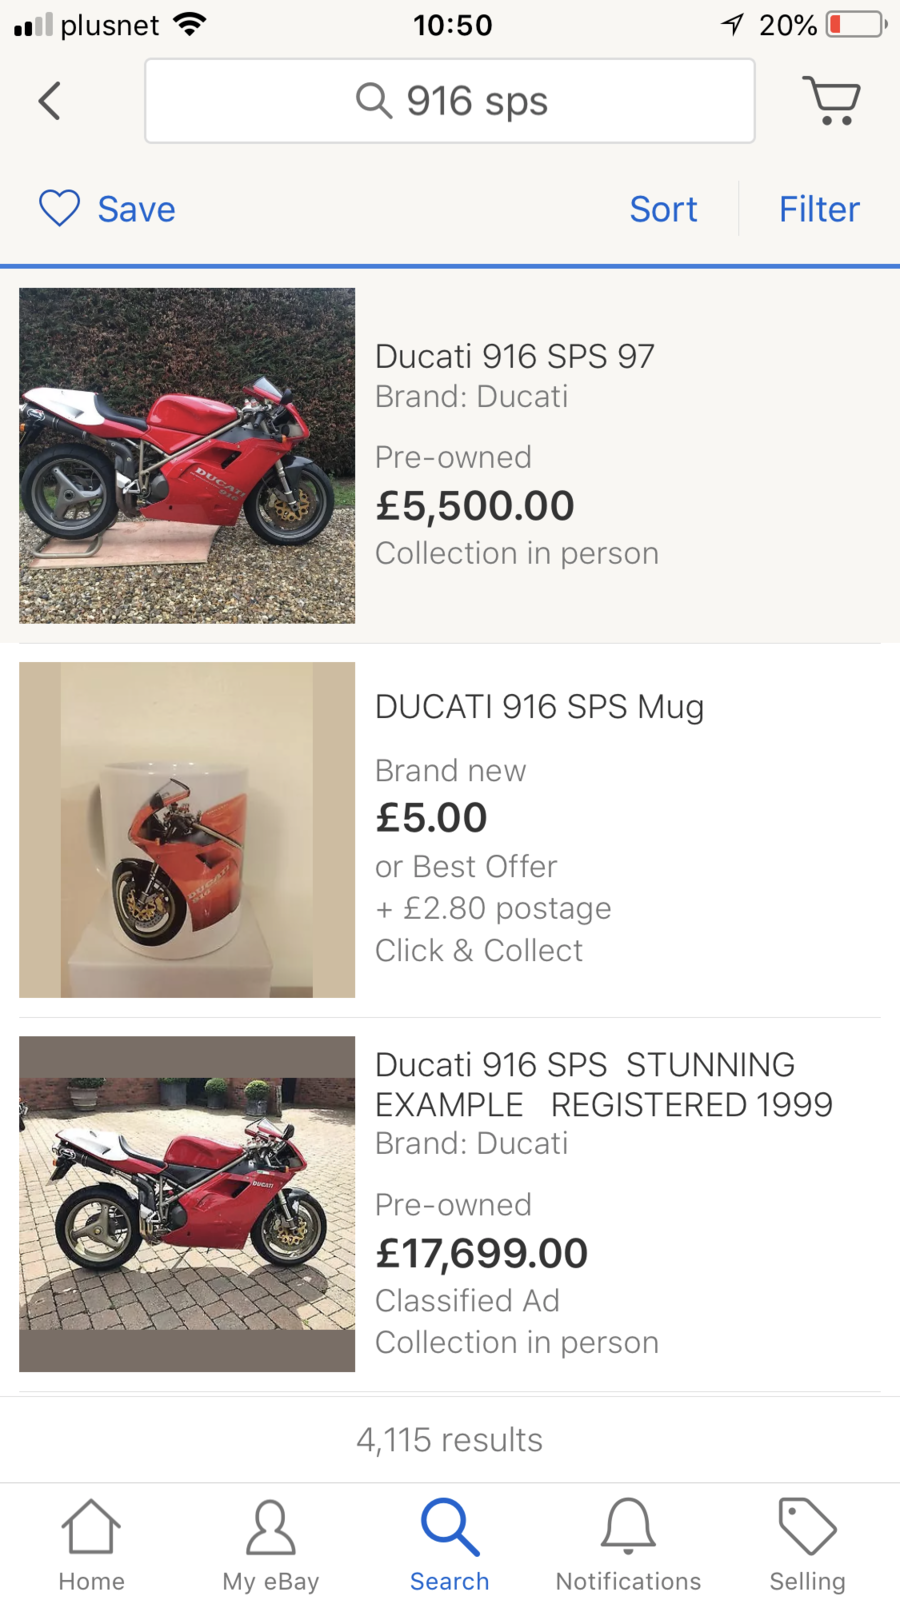
Task: View the 1999 registered Ducati photo
Action: (x=187, y=1203)
